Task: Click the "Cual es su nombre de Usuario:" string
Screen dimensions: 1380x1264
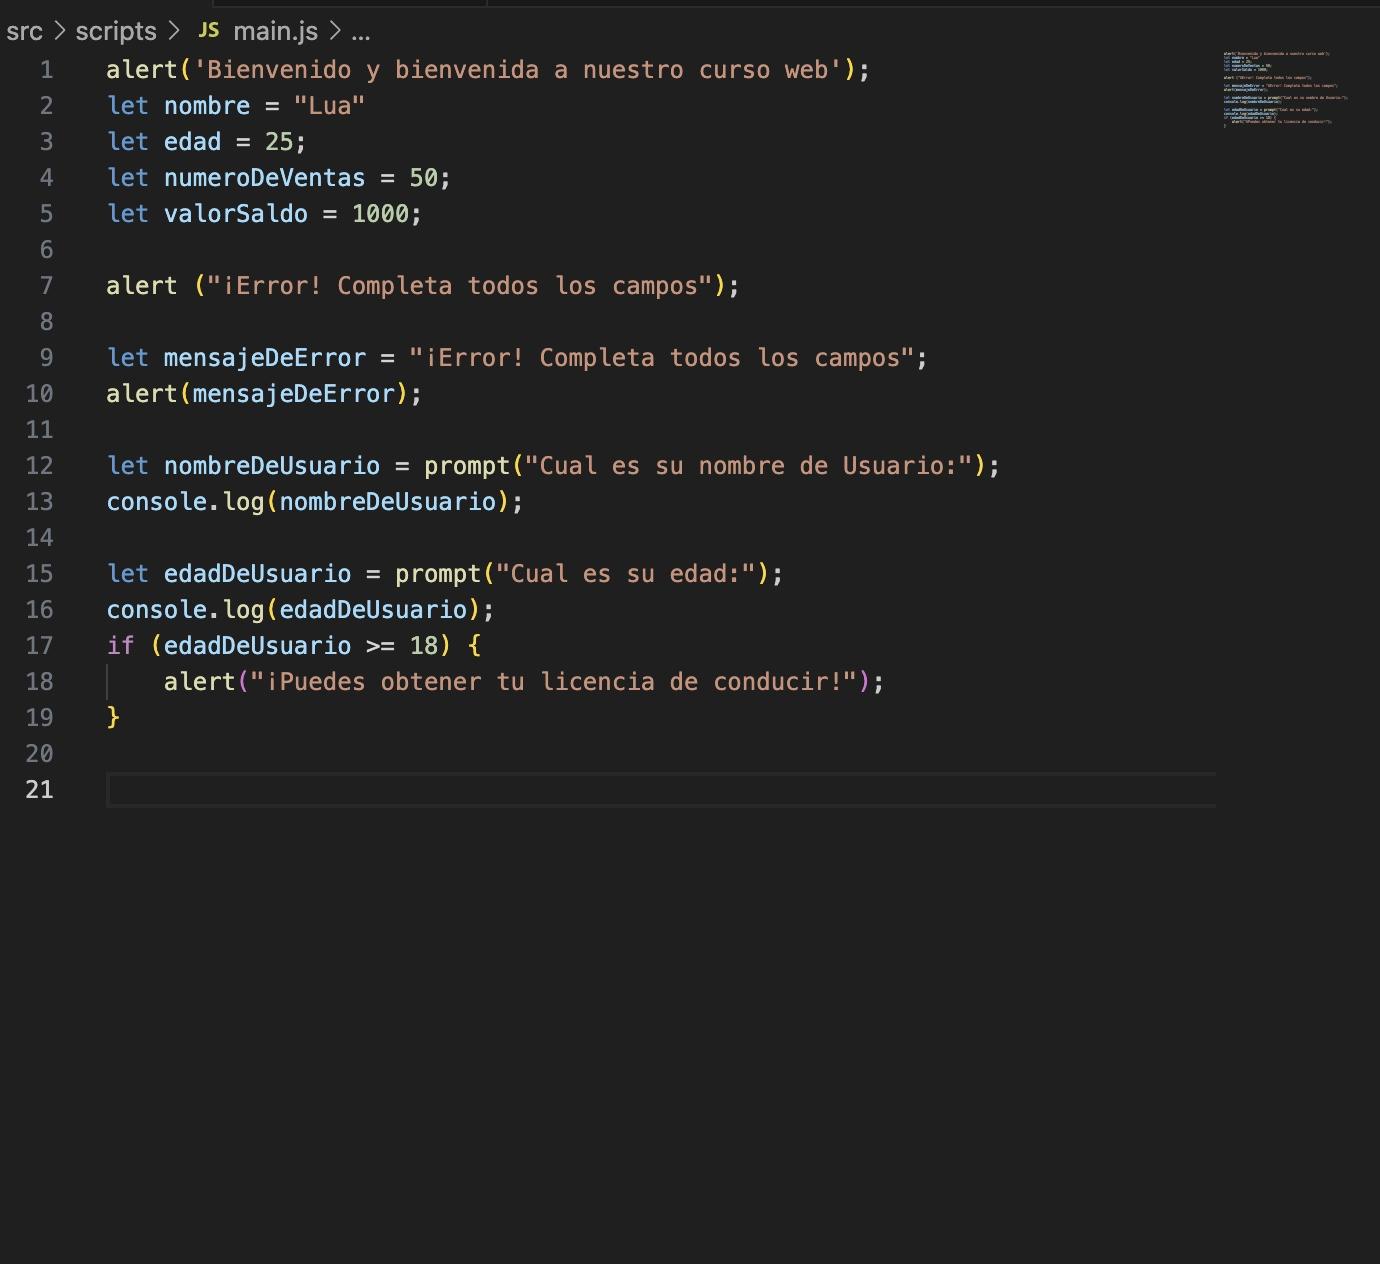Action: pyautogui.click(x=749, y=466)
